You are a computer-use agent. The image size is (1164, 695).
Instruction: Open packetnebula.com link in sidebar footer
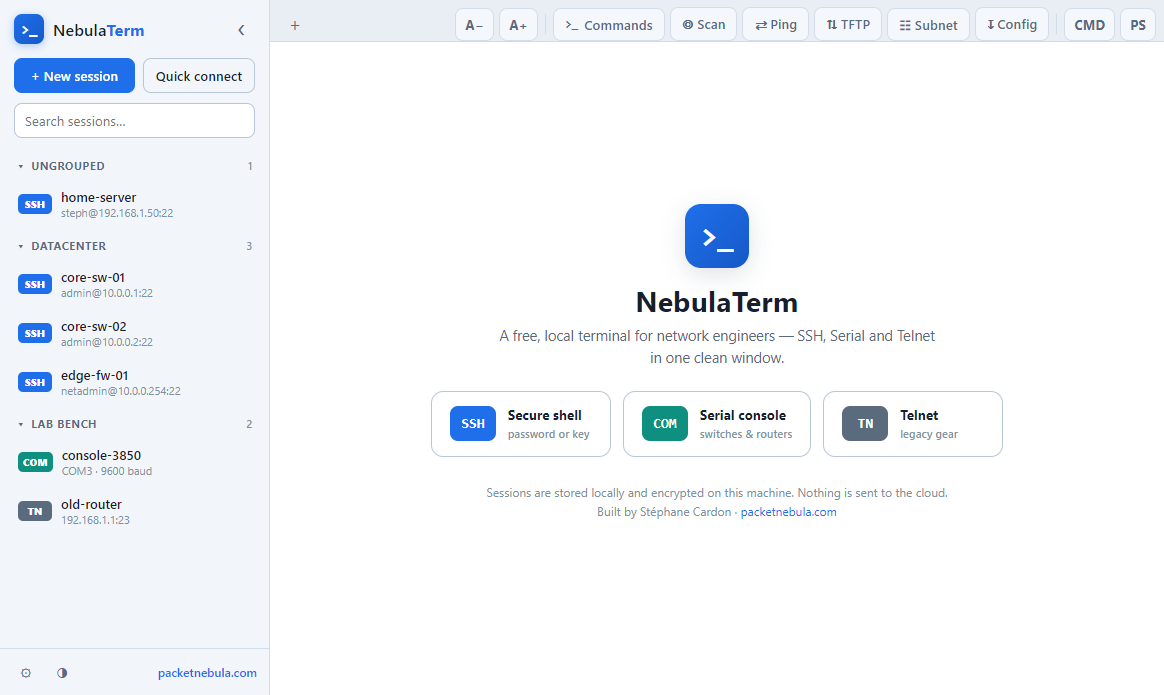[x=207, y=673]
